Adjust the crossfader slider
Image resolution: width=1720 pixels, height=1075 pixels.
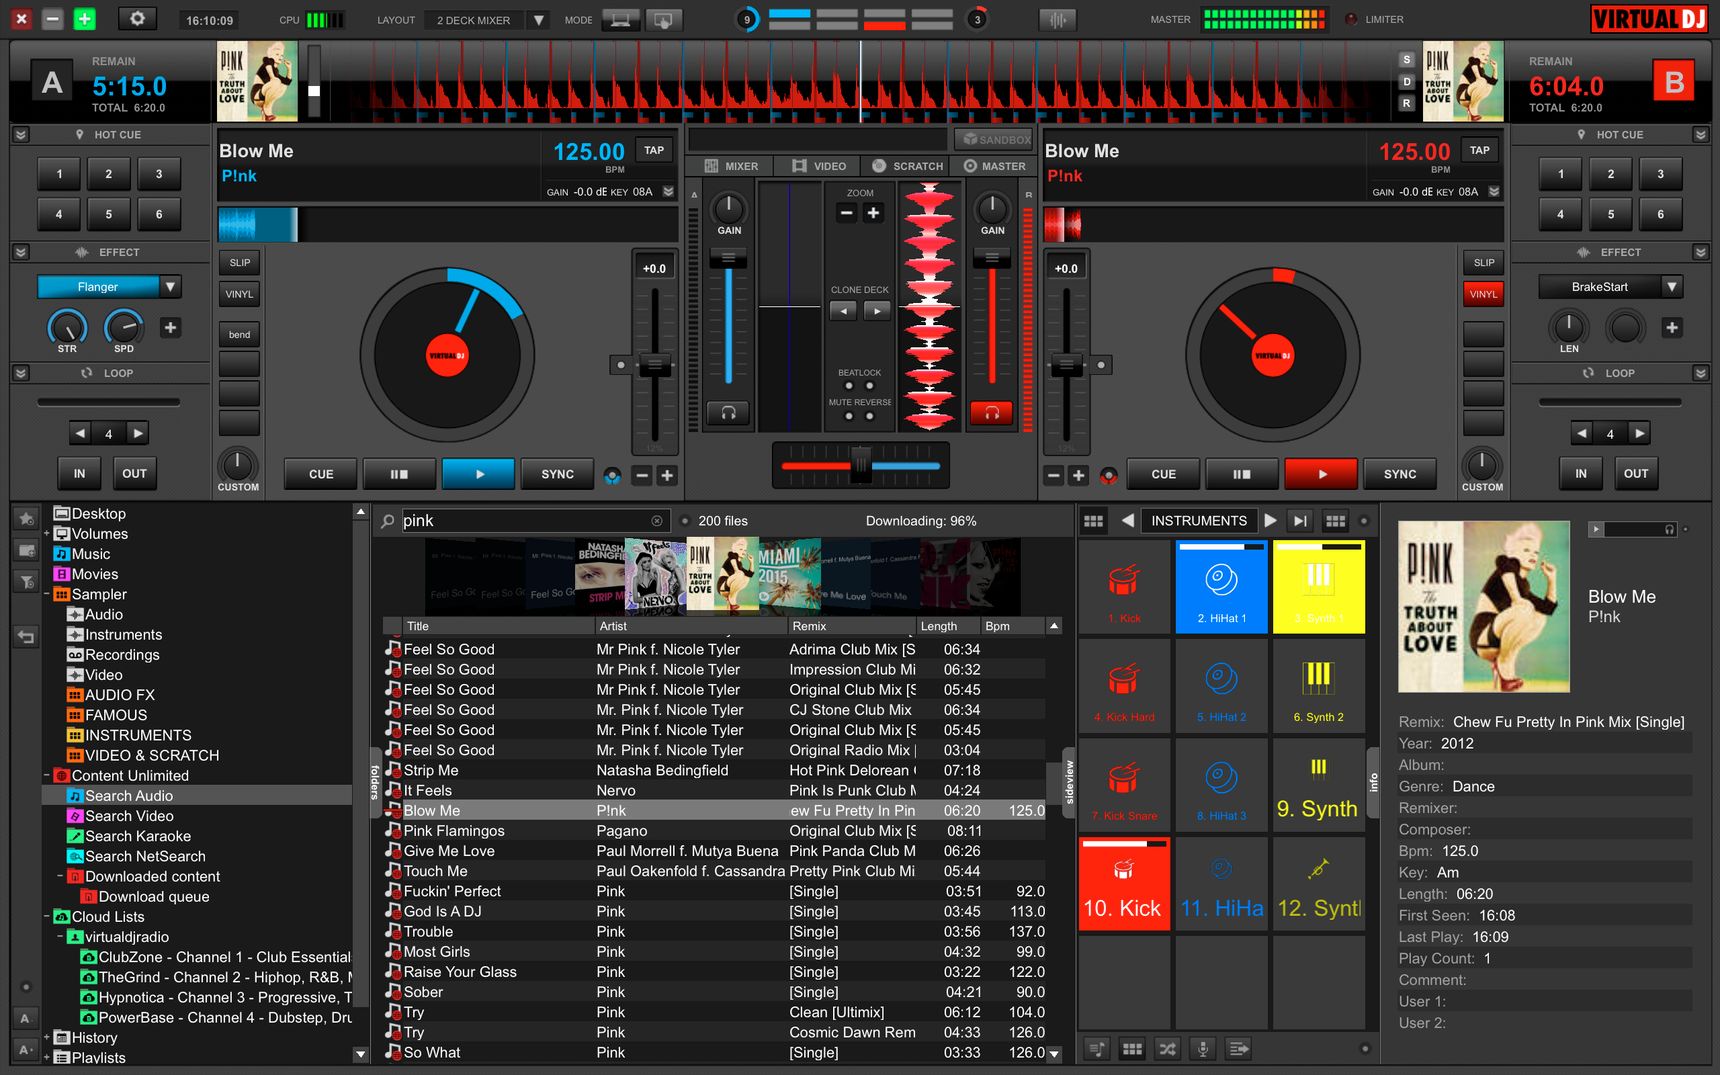tap(860, 465)
